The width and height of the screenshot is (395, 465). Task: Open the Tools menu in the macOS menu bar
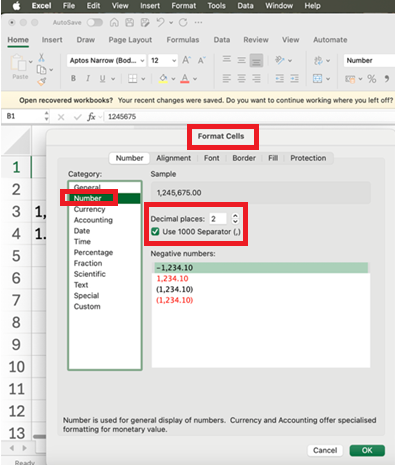pyautogui.click(x=216, y=6)
